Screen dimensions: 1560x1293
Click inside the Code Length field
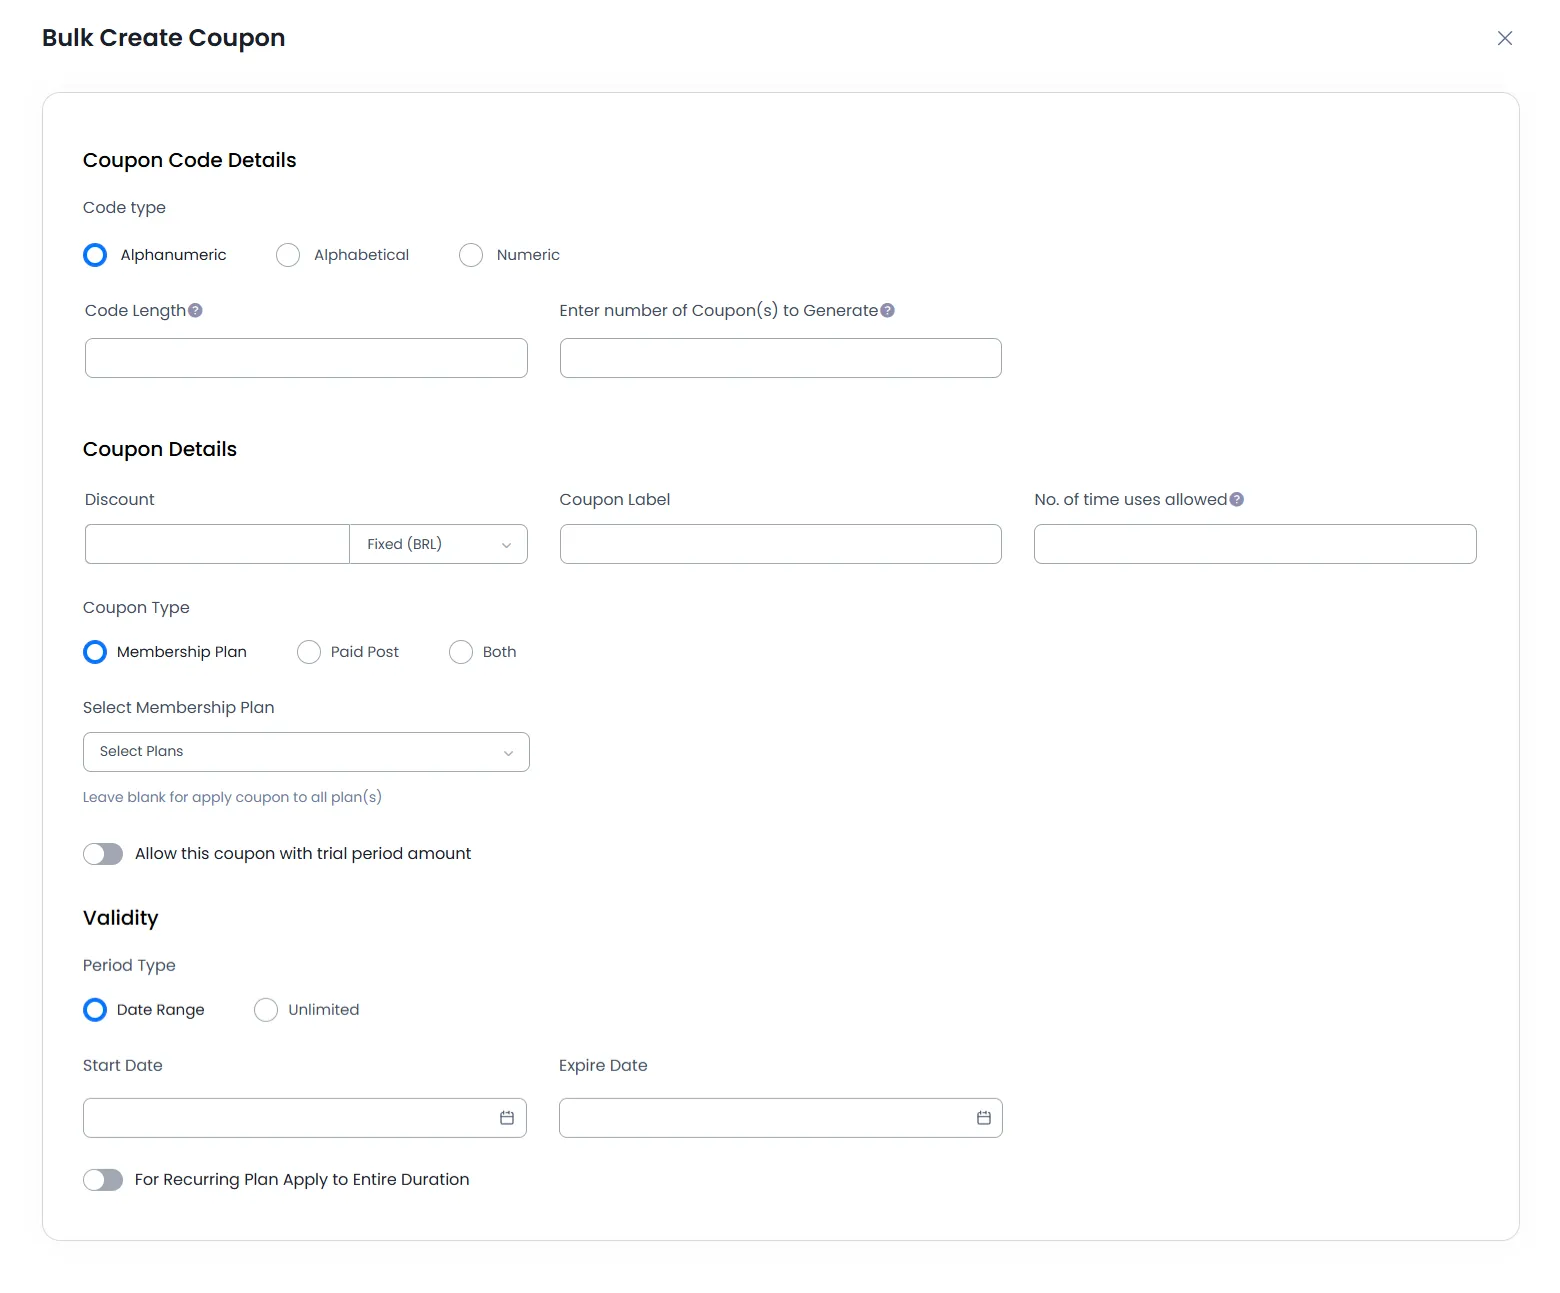click(x=306, y=358)
